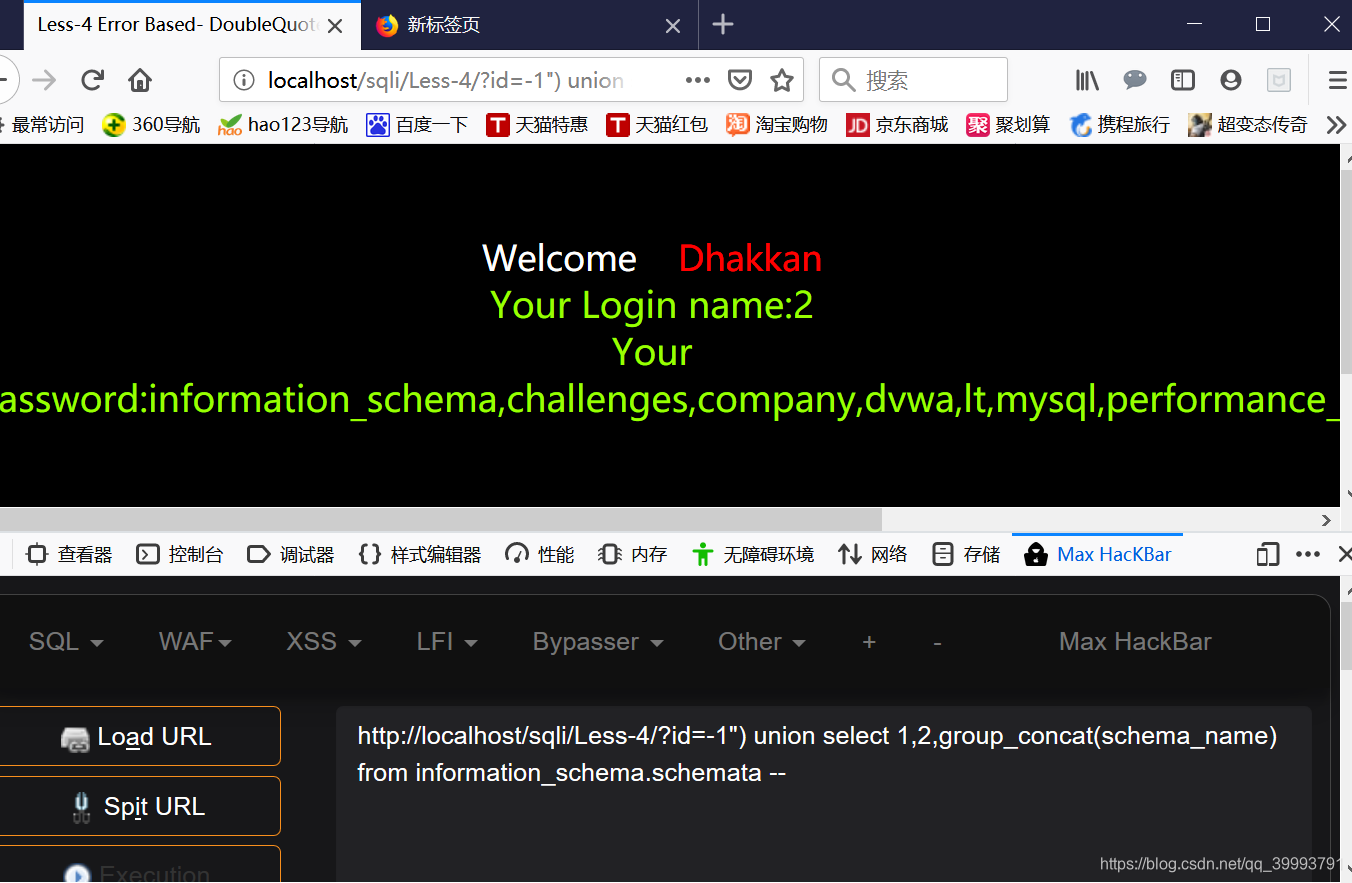Open 百度一下 bookmark
Screen dimensions: 1352x883
coord(417,125)
